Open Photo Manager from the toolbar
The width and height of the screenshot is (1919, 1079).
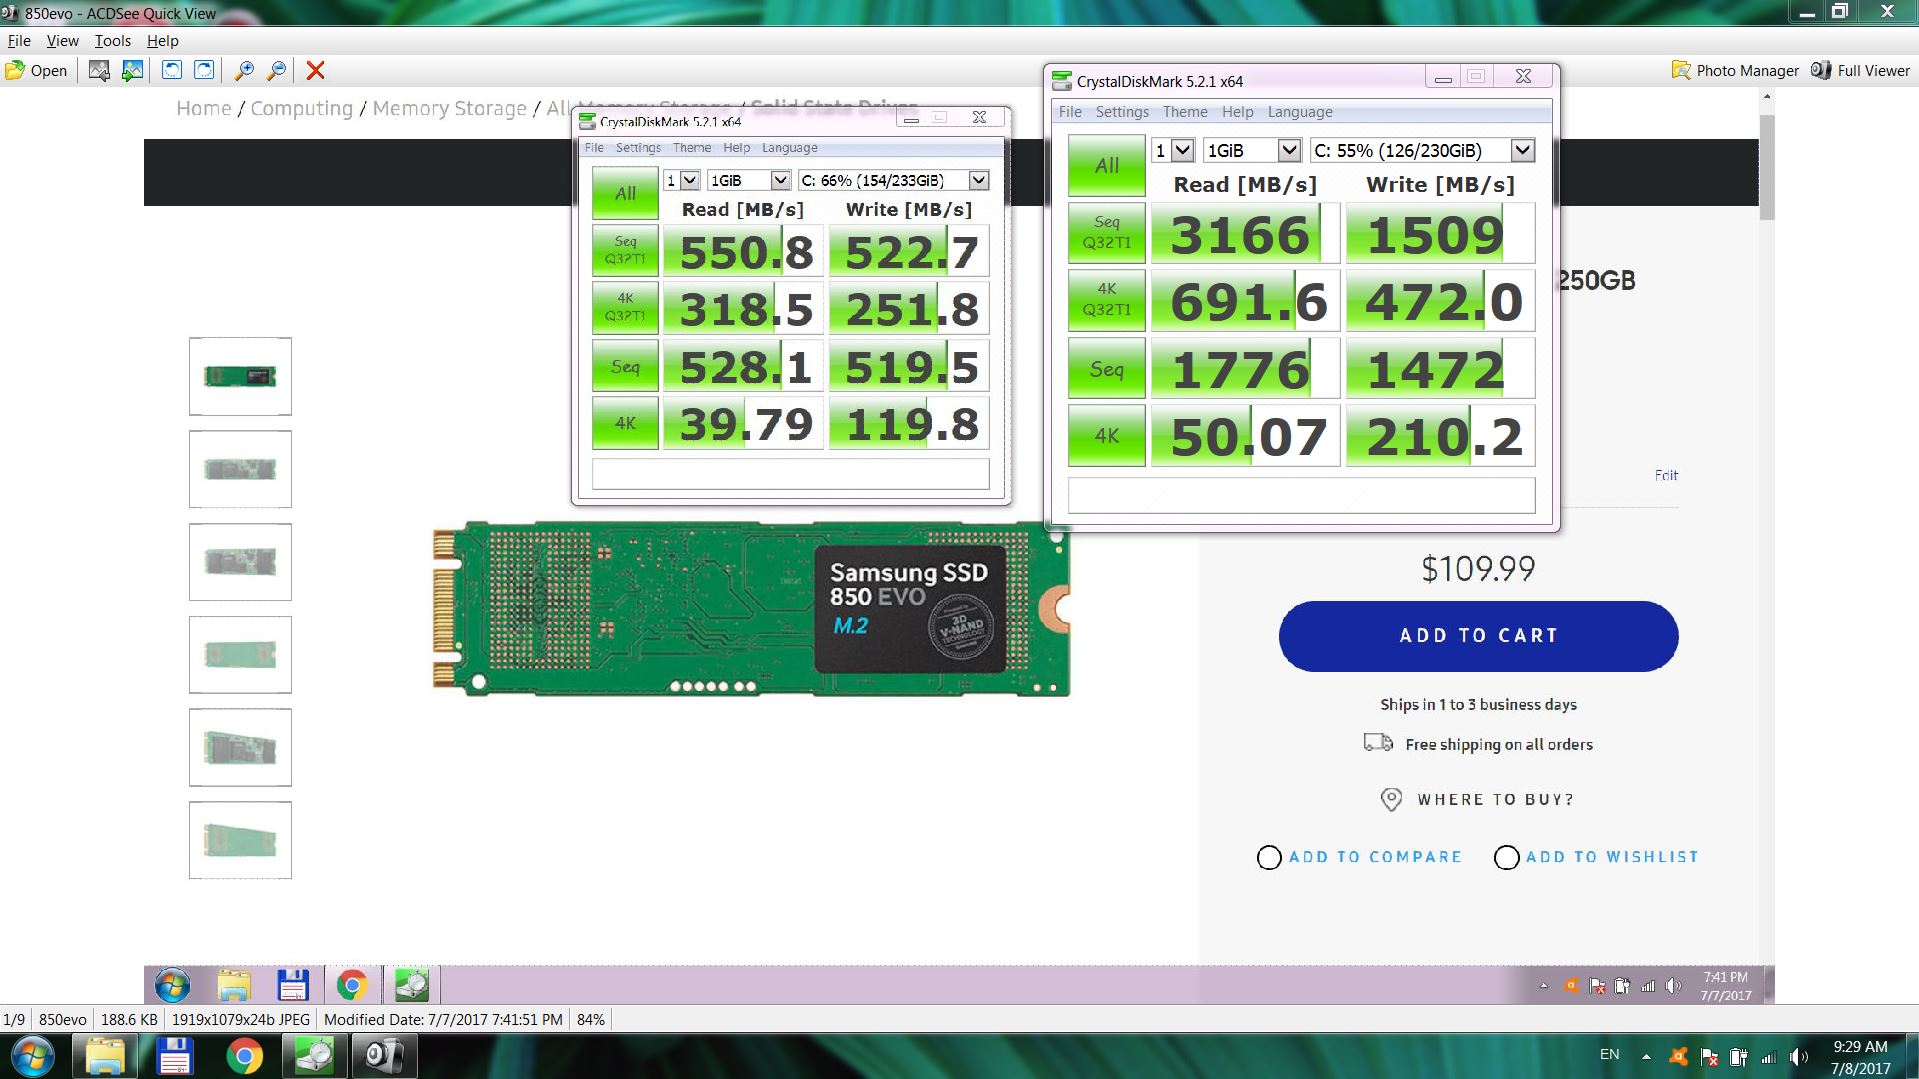point(1735,70)
